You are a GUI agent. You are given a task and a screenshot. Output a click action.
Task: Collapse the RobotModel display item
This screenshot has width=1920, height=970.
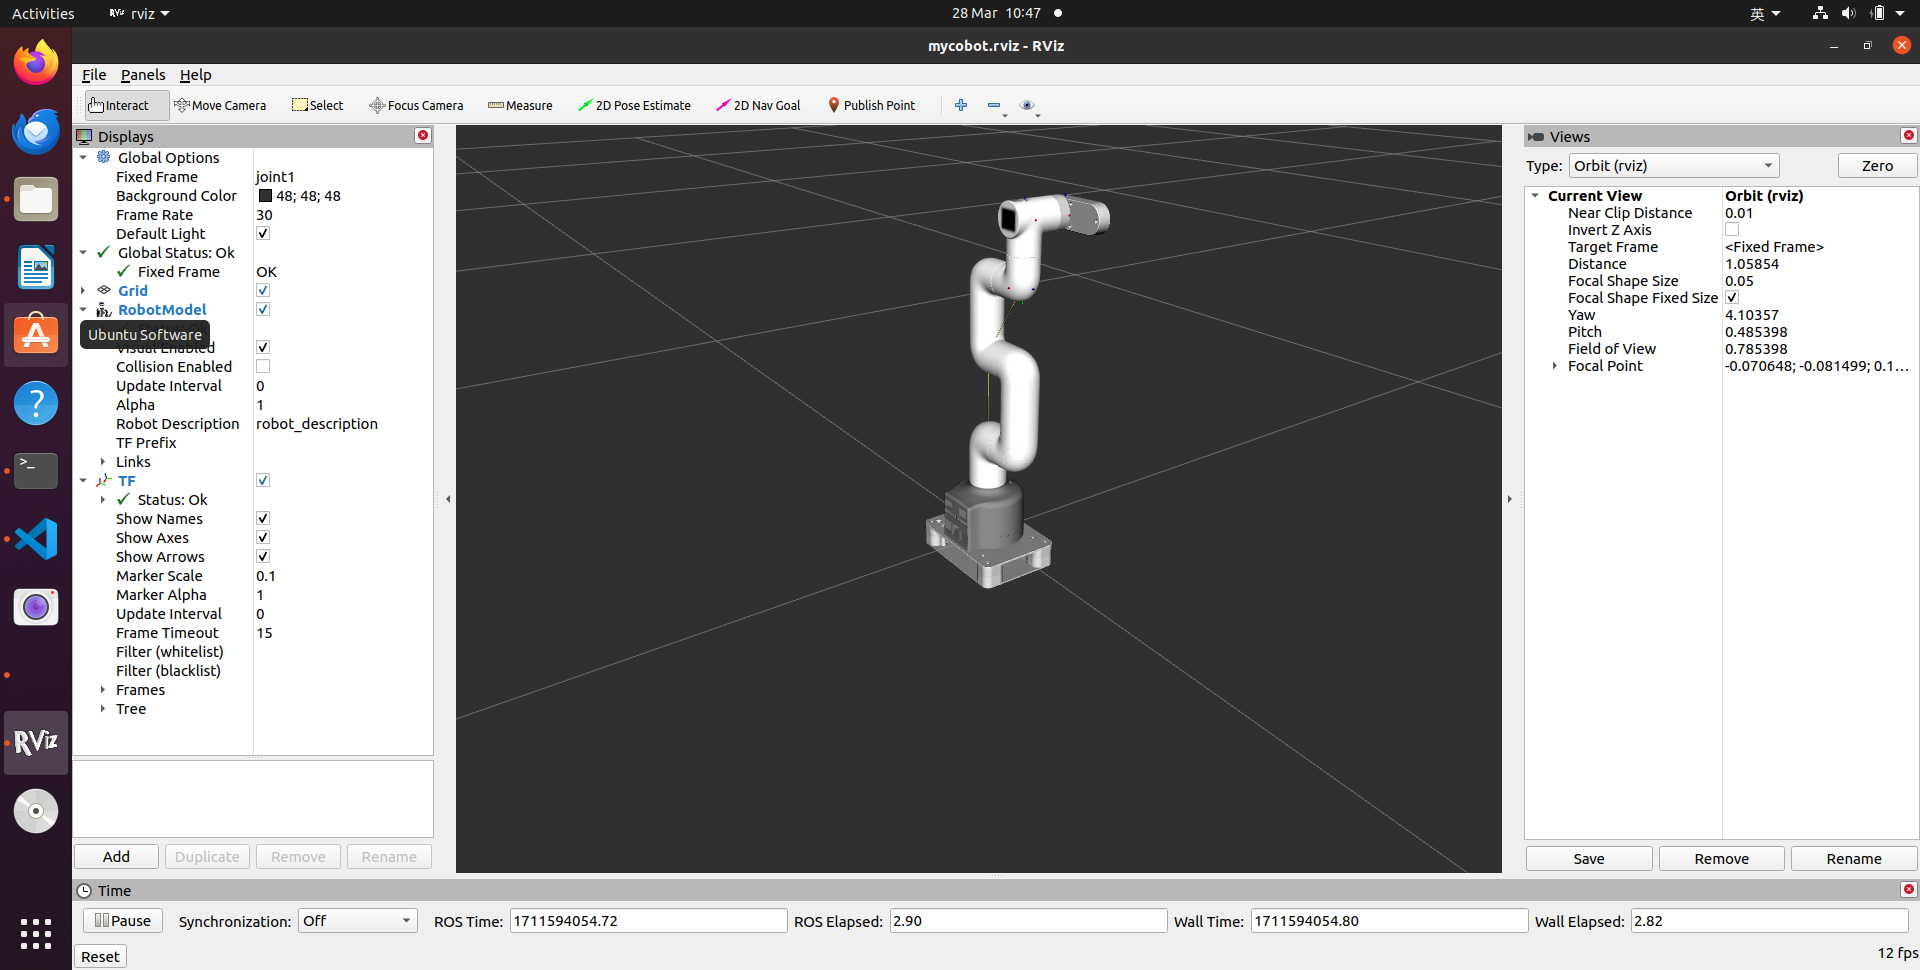[83, 309]
